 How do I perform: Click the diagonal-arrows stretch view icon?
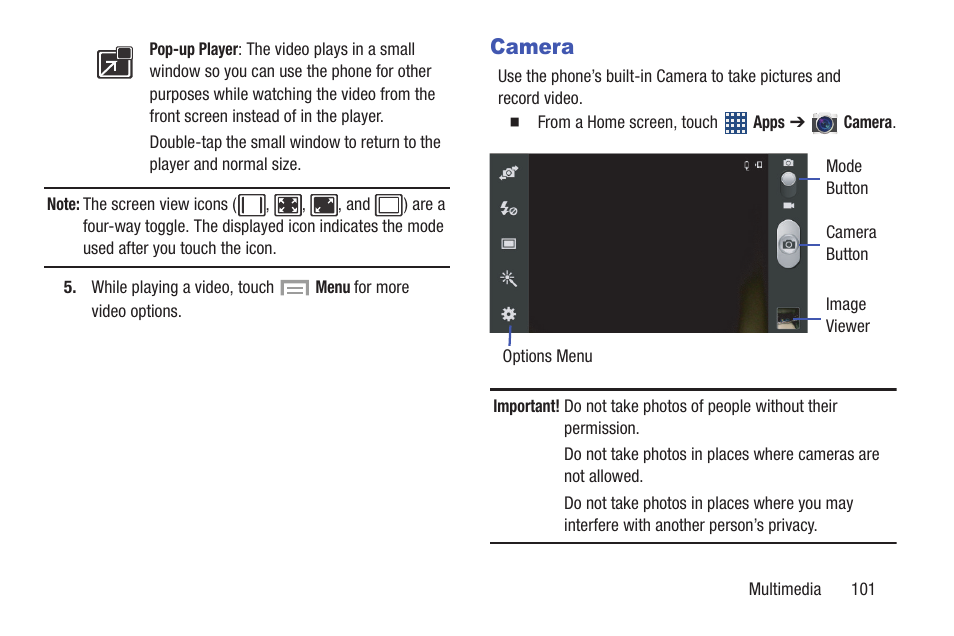(324, 205)
